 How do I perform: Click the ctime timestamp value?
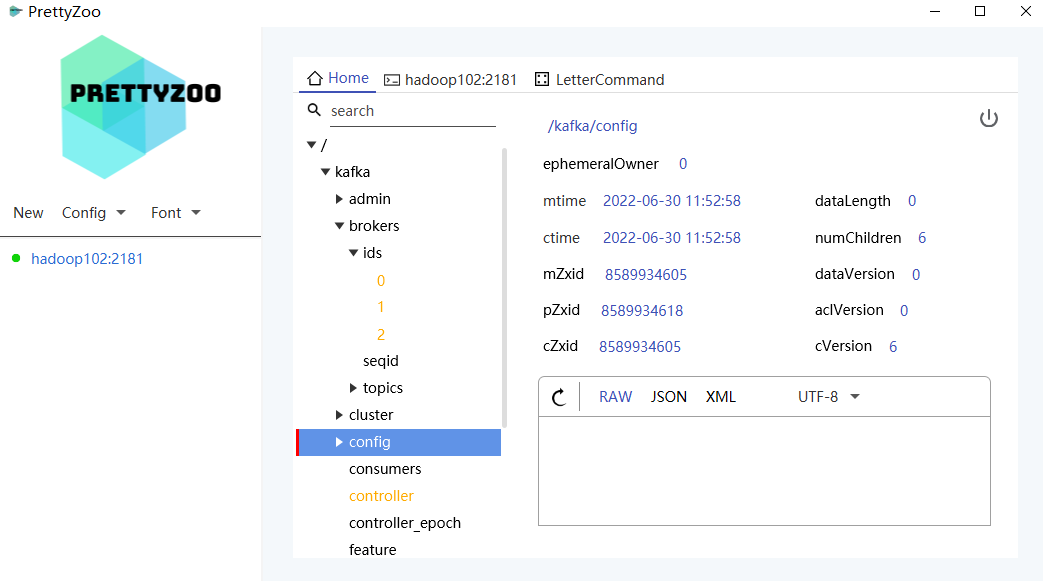672,238
